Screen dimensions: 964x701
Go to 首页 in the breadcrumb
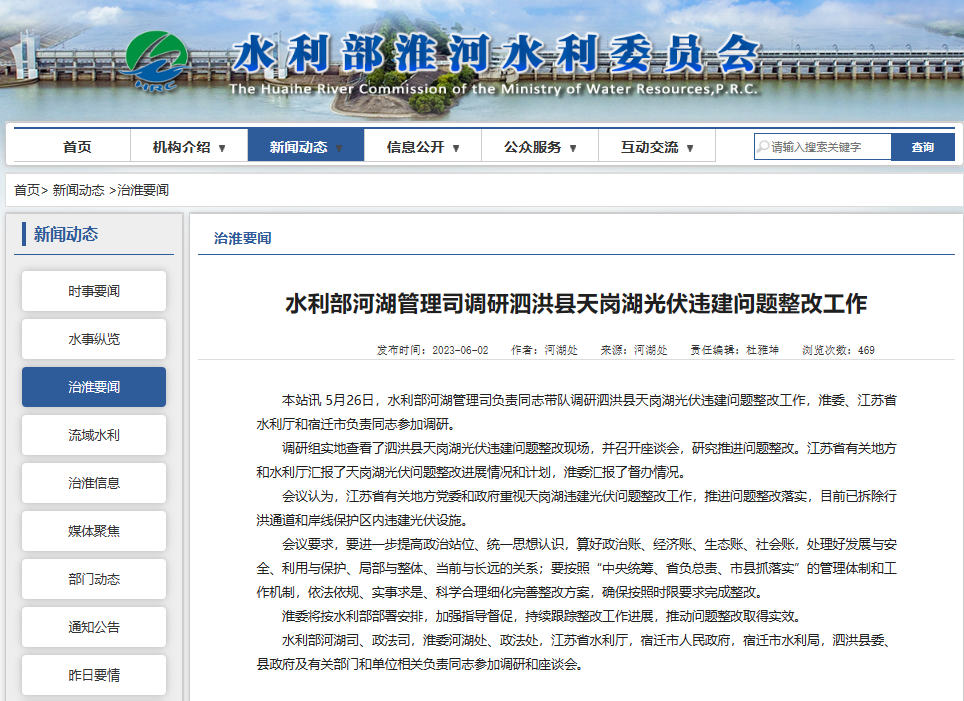click(x=27, y=189)
